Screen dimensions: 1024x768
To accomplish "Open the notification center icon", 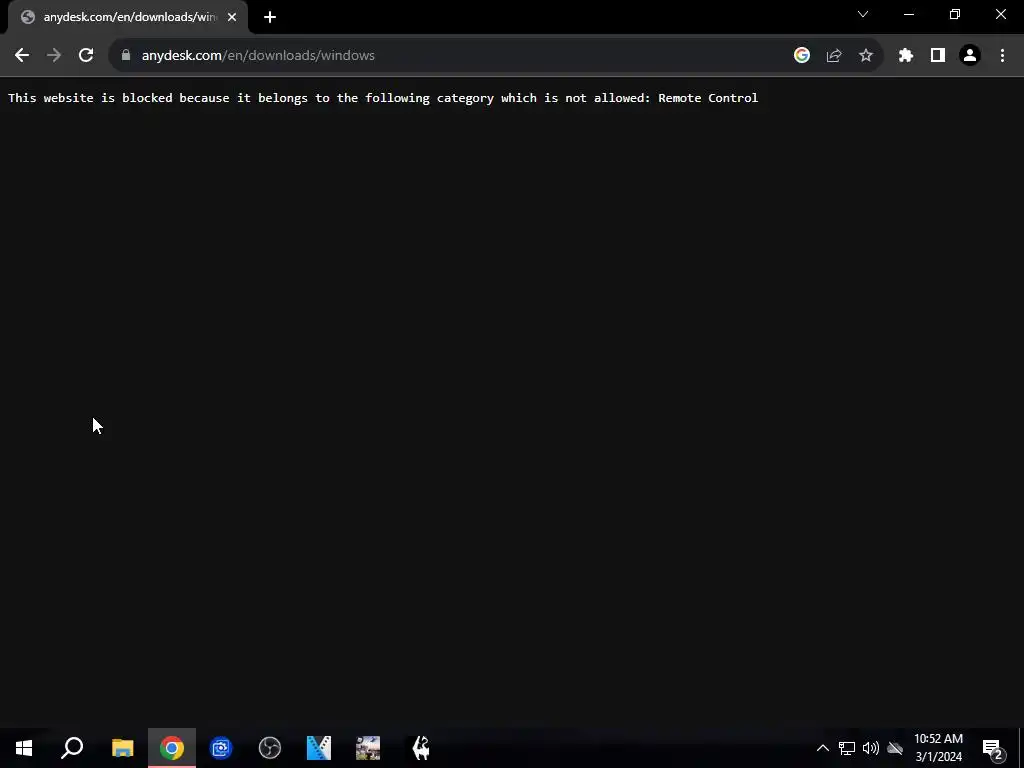I will coord(992,748).
